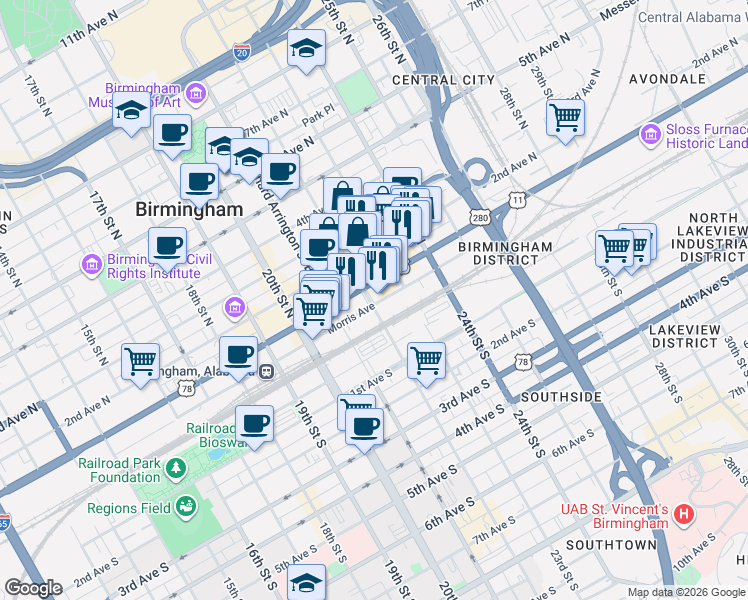Select the AVONDALE neighborhood label
The height and width of the screenshot is (600, 748).
point(667,79)
